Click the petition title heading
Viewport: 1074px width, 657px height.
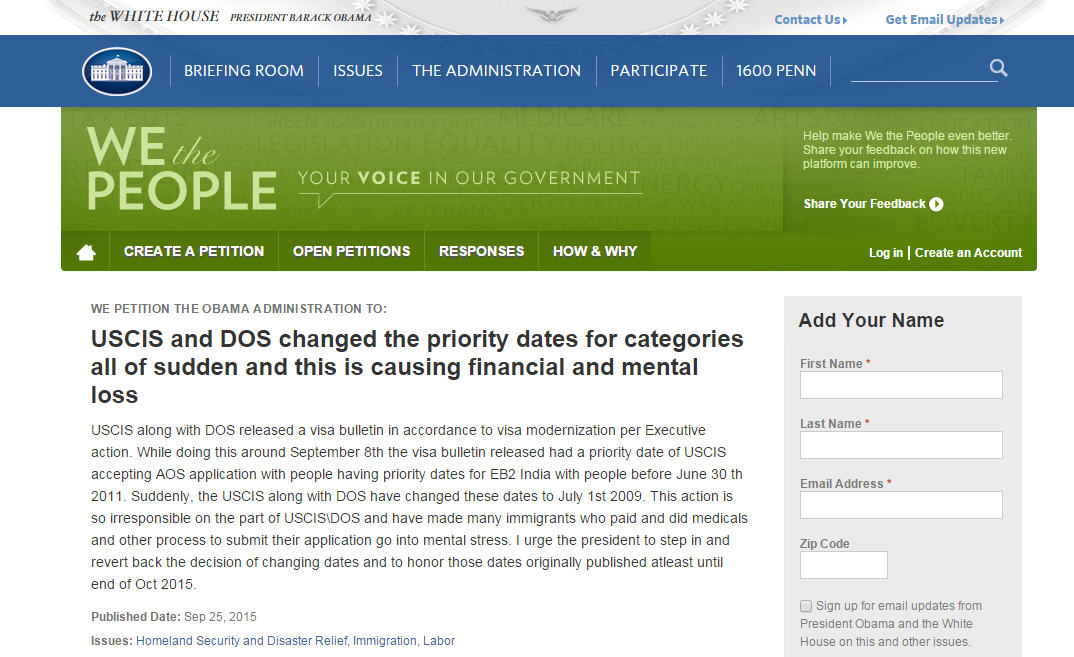tap(417, 367)
